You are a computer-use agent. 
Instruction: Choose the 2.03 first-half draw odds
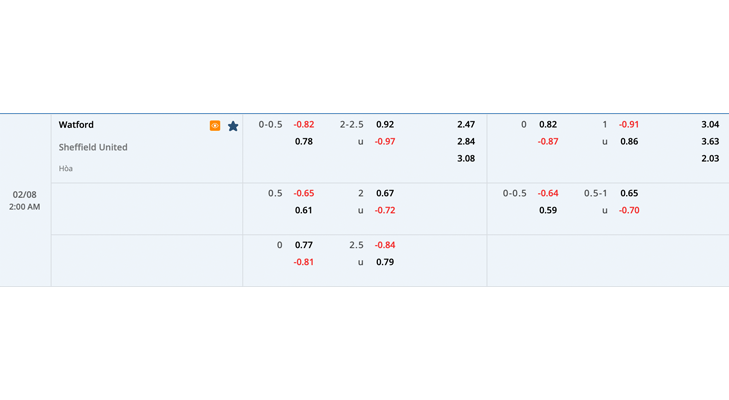pyautogui.click(x=710, y=159)
